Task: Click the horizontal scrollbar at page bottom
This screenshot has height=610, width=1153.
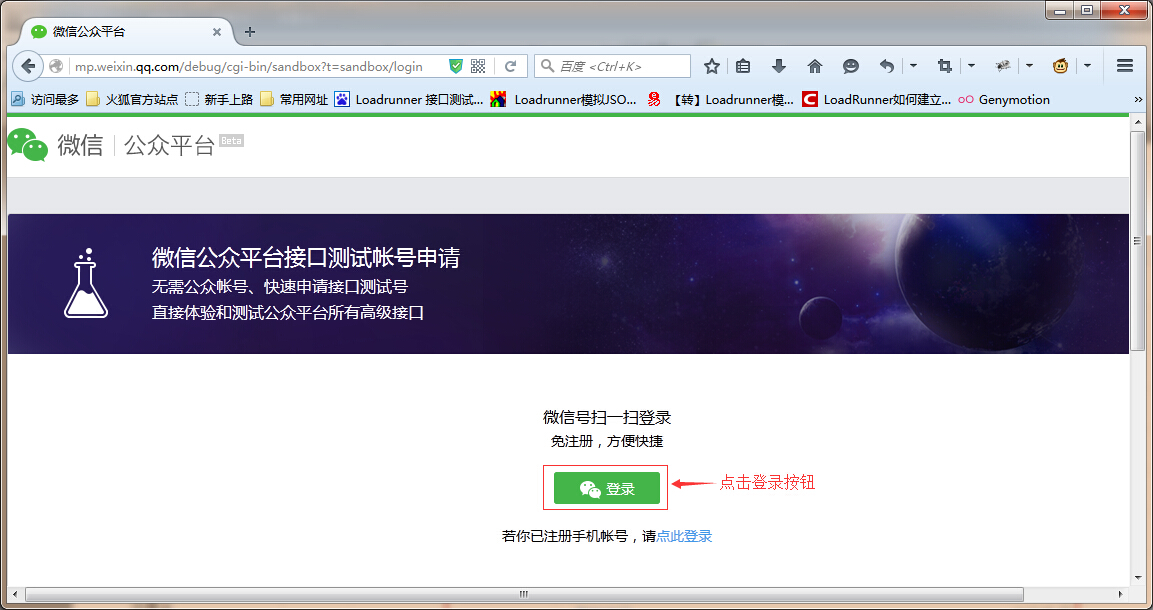Action: coord(523,594)
